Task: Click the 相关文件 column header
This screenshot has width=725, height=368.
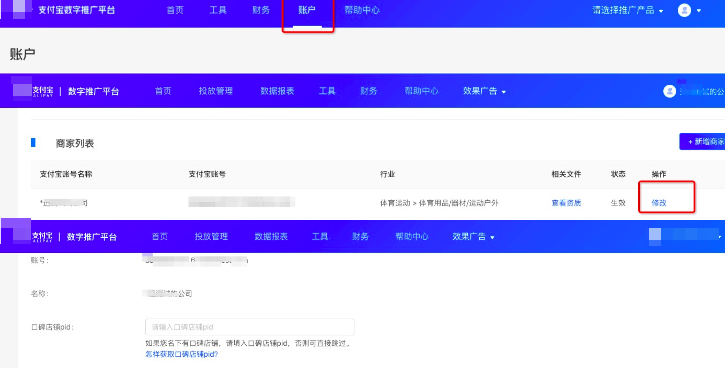Action: (x=566, y=174)
